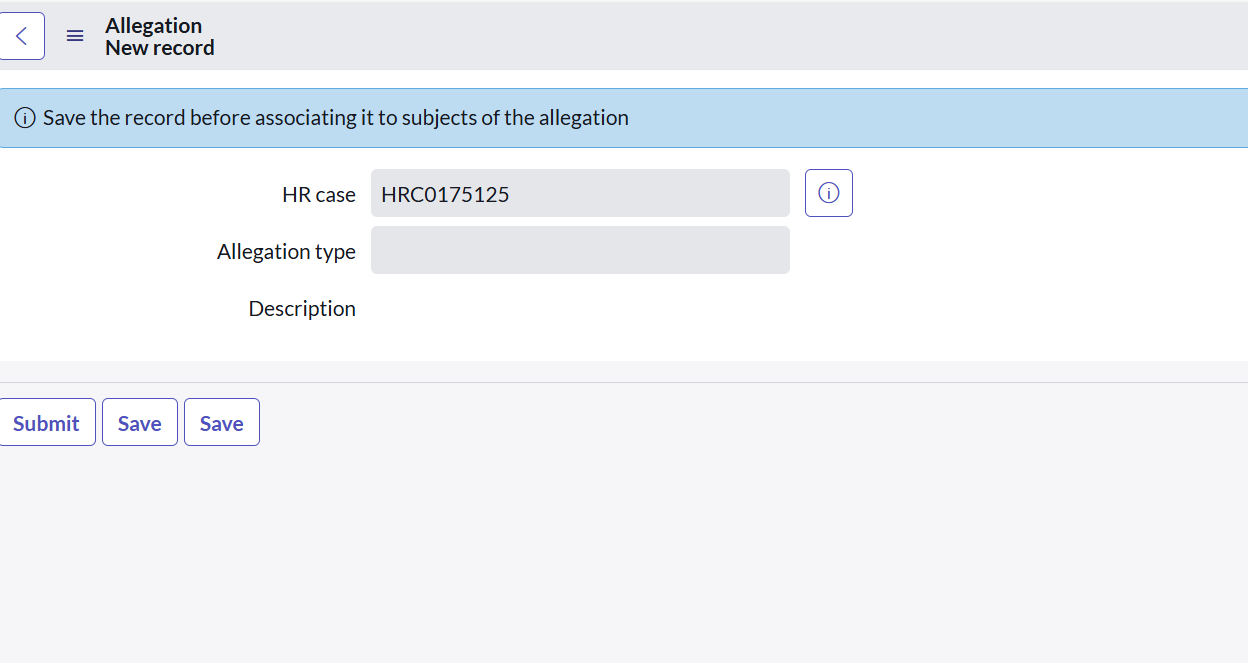Open the Allegation type field
The height and width of the screenshot is (663, 1248).
point(580,250)
